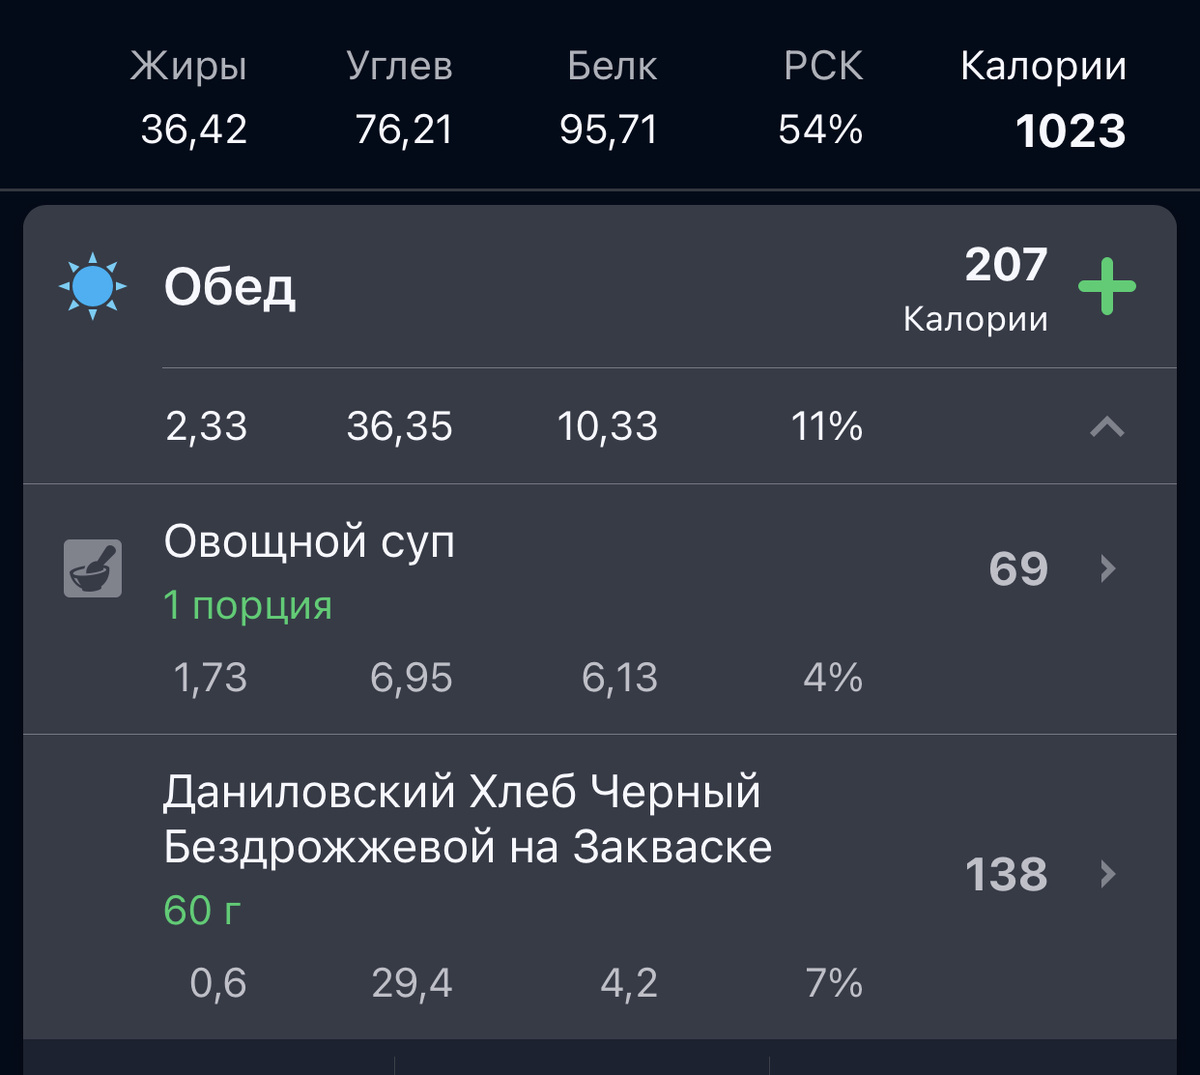Expand Овощной суп entry details
1200x1075 pixels.
[x=310, y=542]
